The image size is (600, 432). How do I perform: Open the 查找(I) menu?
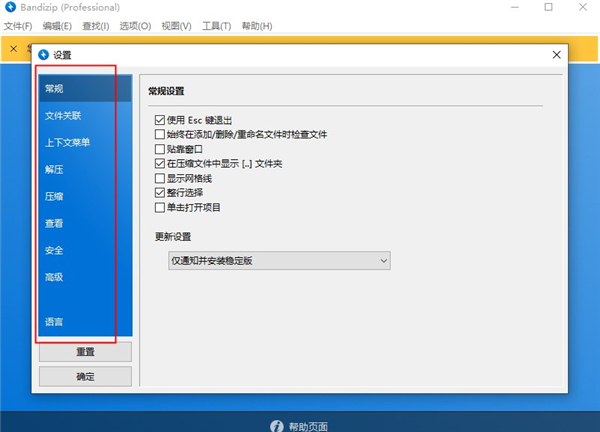96,26
